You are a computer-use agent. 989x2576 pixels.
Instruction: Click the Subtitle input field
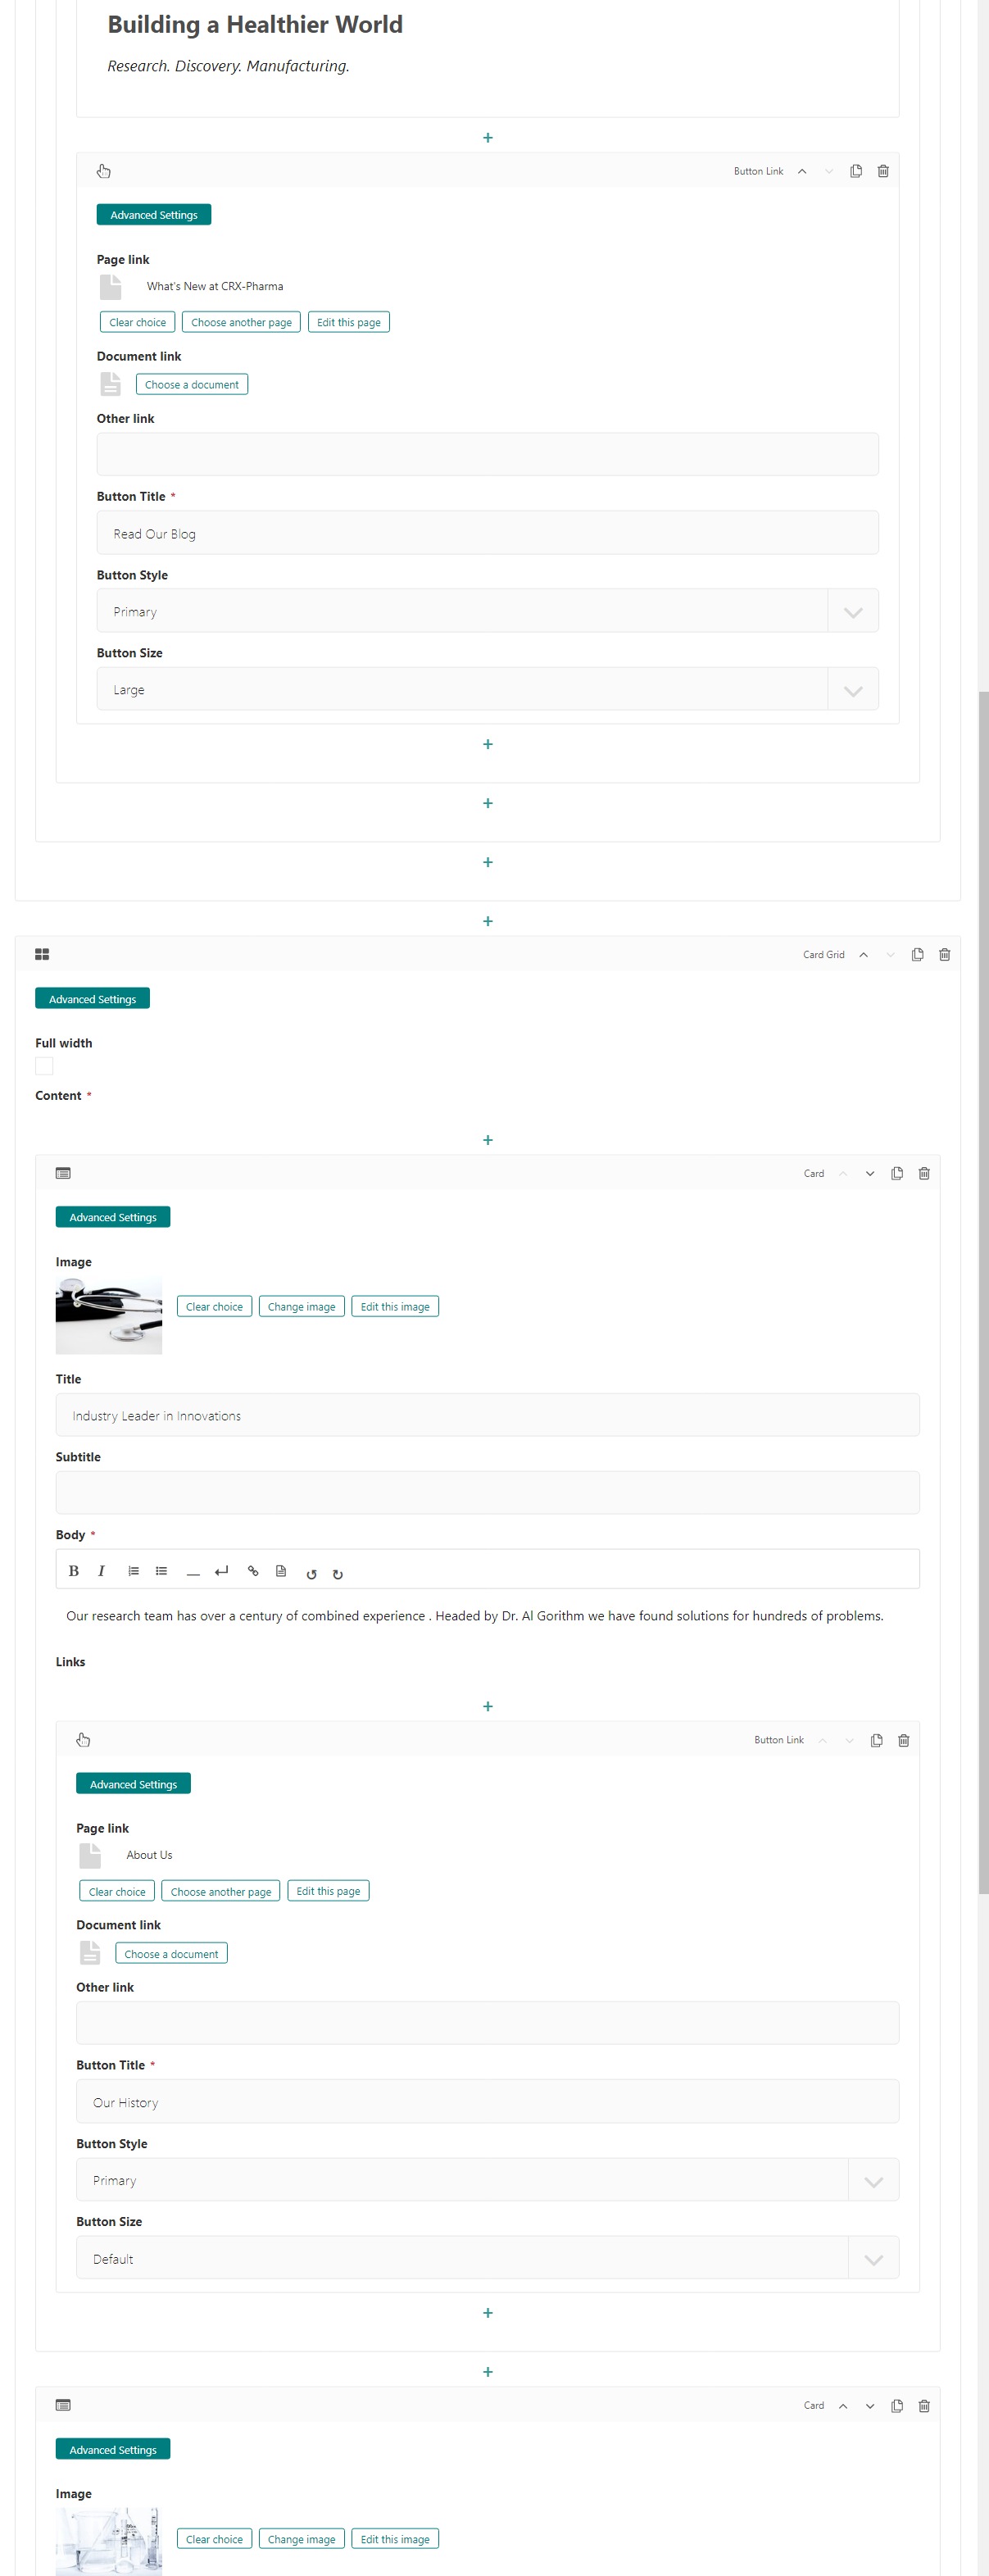coord(487,1492)
